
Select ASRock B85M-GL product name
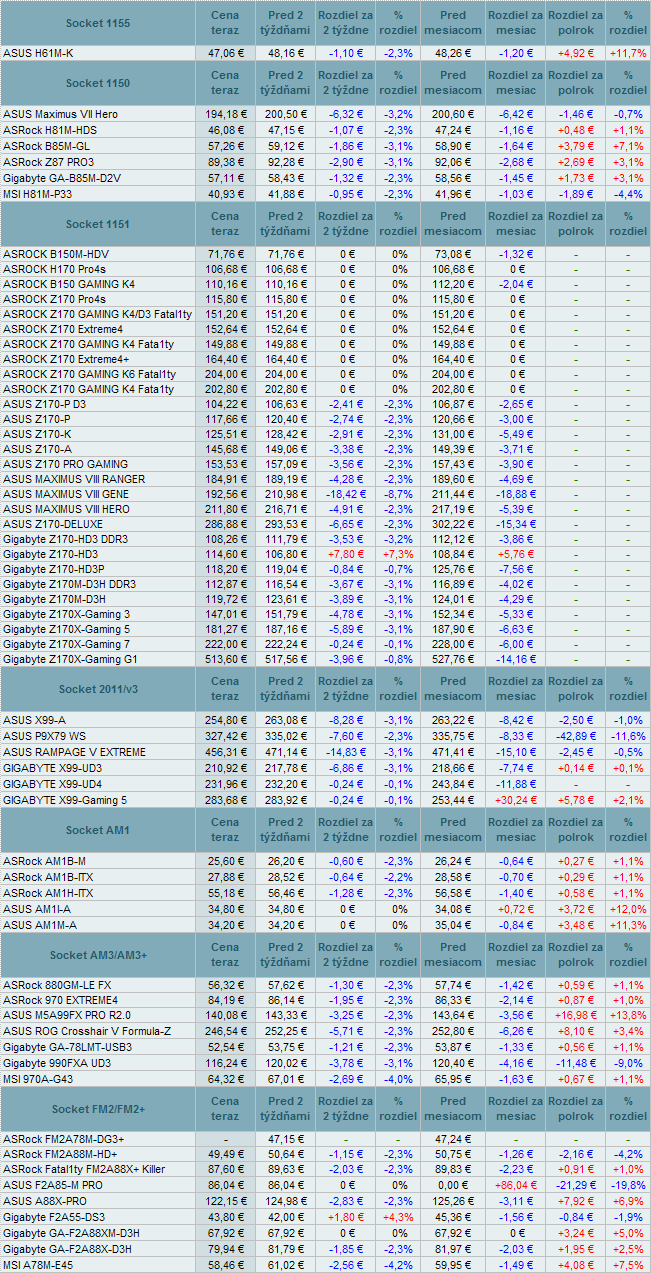click(47, 146)
